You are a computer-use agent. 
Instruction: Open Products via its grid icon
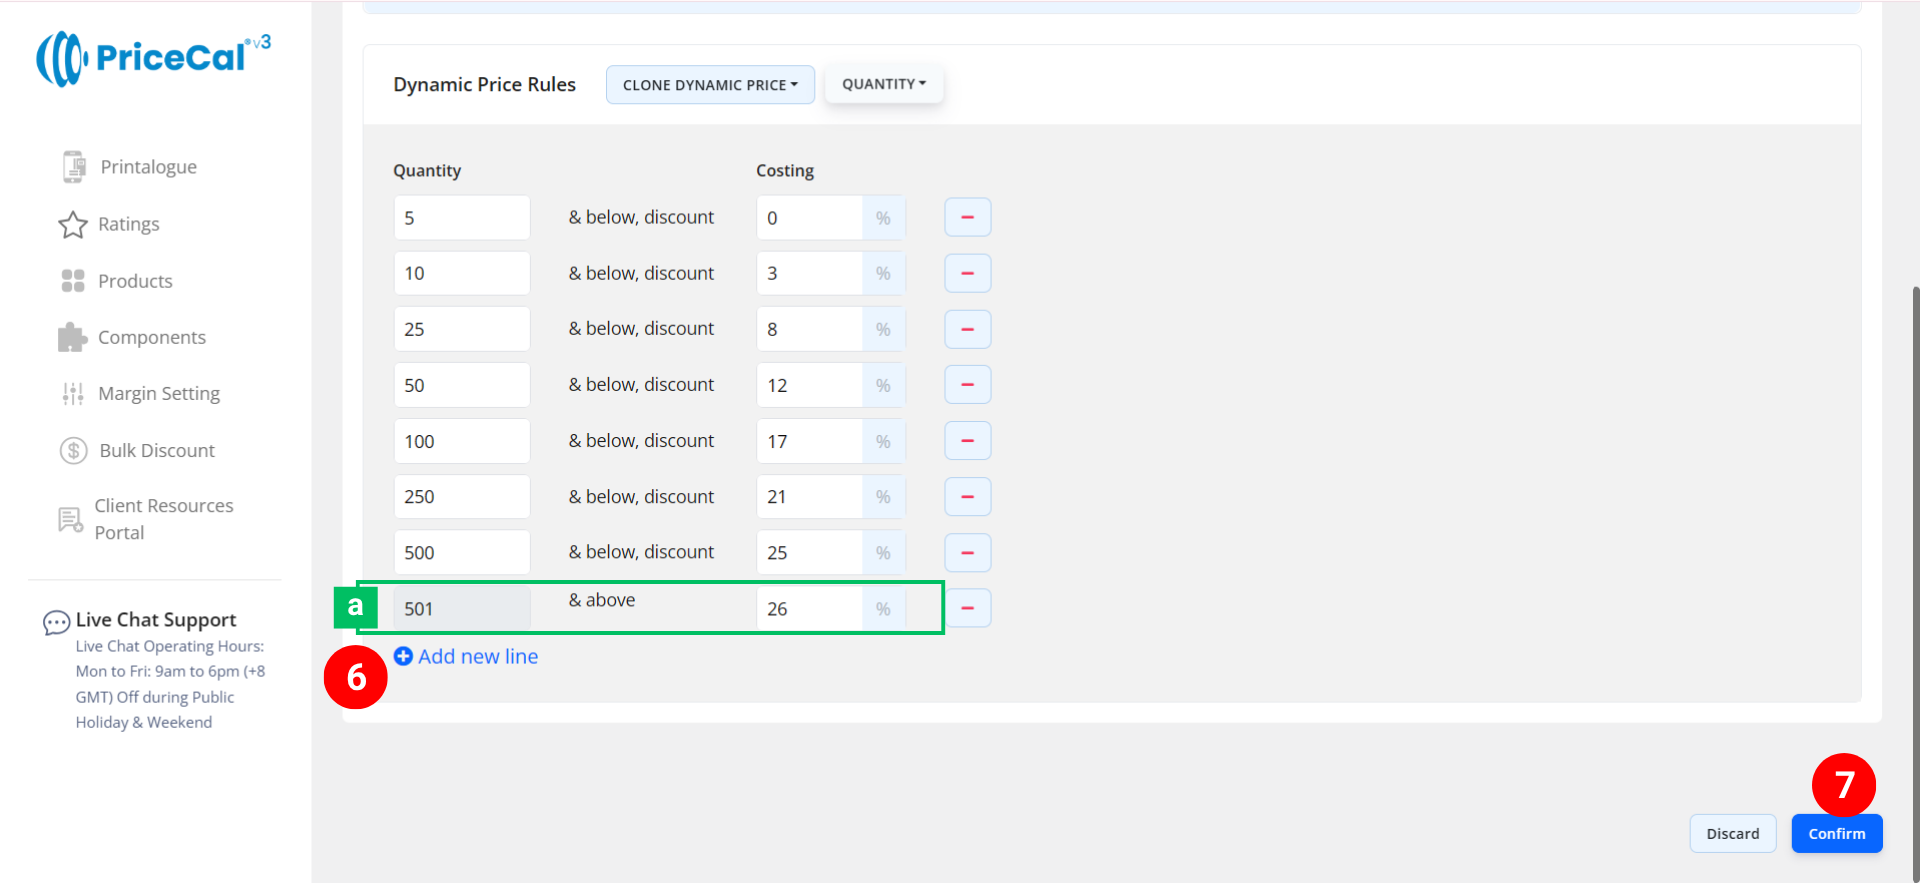click(x=73, y=281)
